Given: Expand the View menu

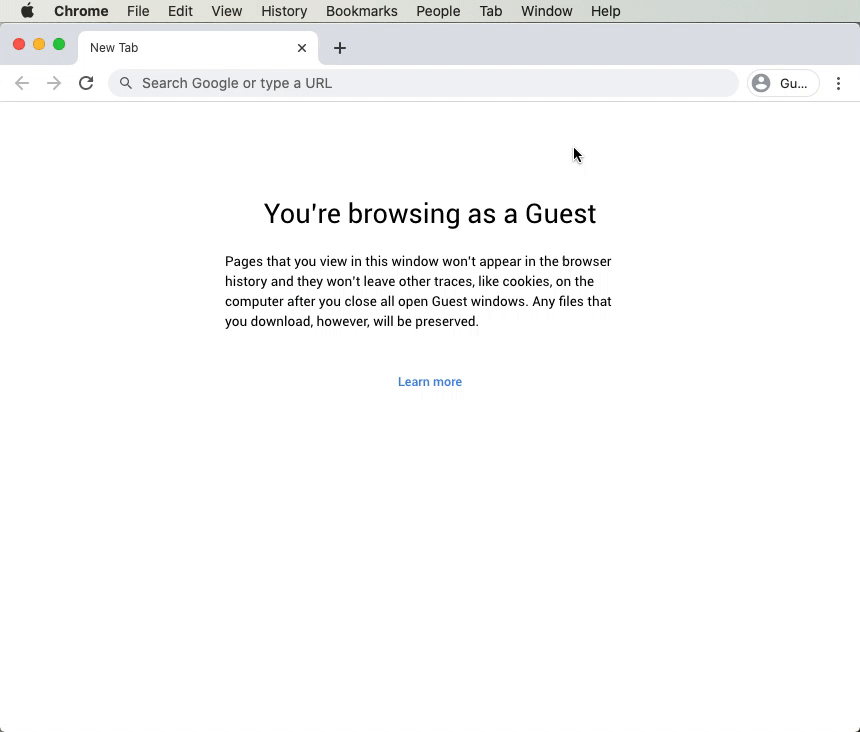Looking at the screenshot, I should (x=227, y=11).
